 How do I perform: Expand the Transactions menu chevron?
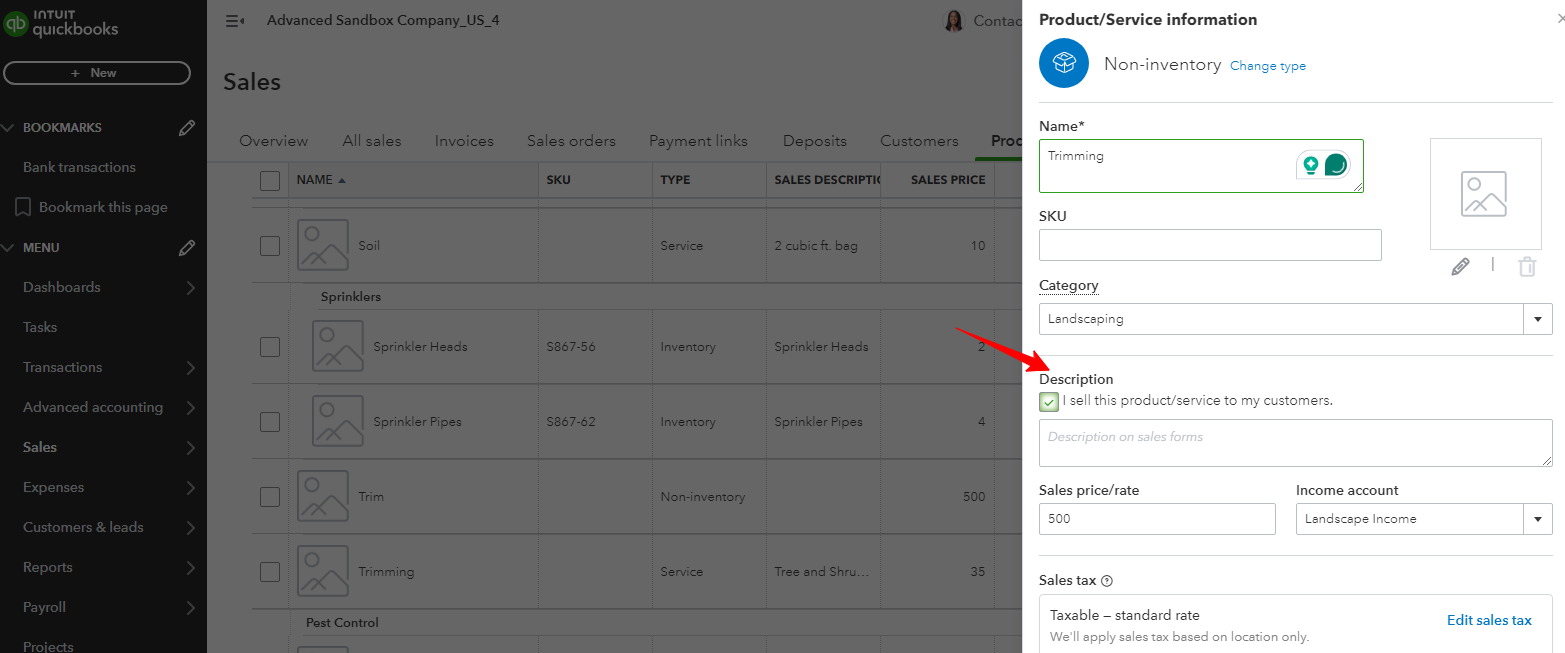click(x=190, y=368)
